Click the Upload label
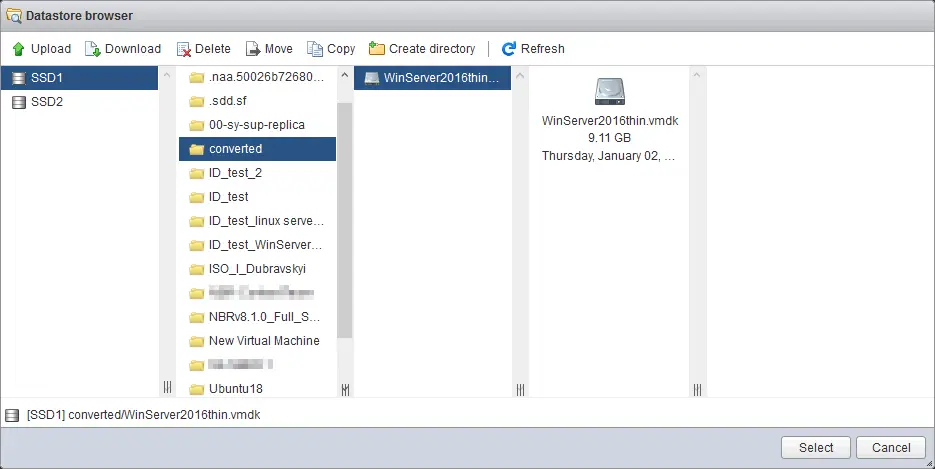The image size is (935, 469). click(51, 49)
